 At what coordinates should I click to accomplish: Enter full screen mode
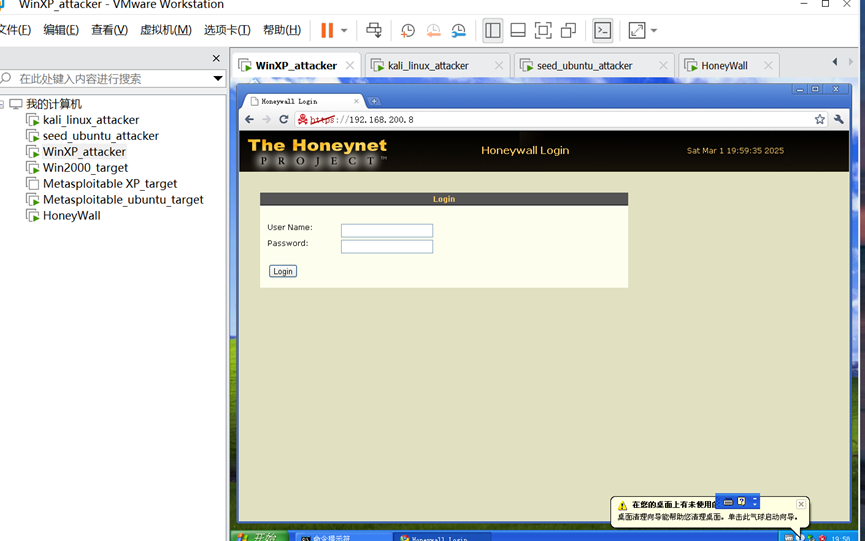(x=543, y=30)
